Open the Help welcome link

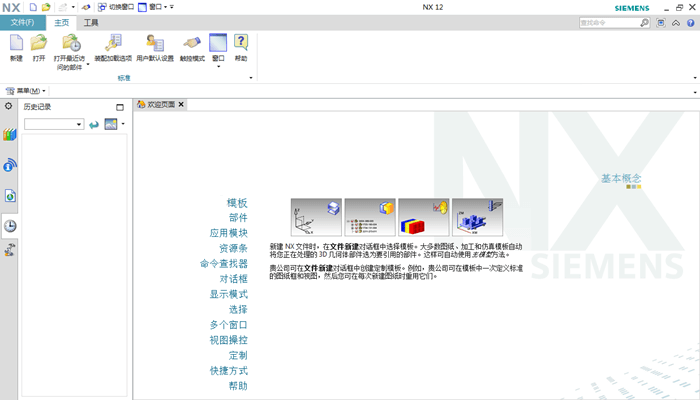pyautogui.click(x=238, y=386)
